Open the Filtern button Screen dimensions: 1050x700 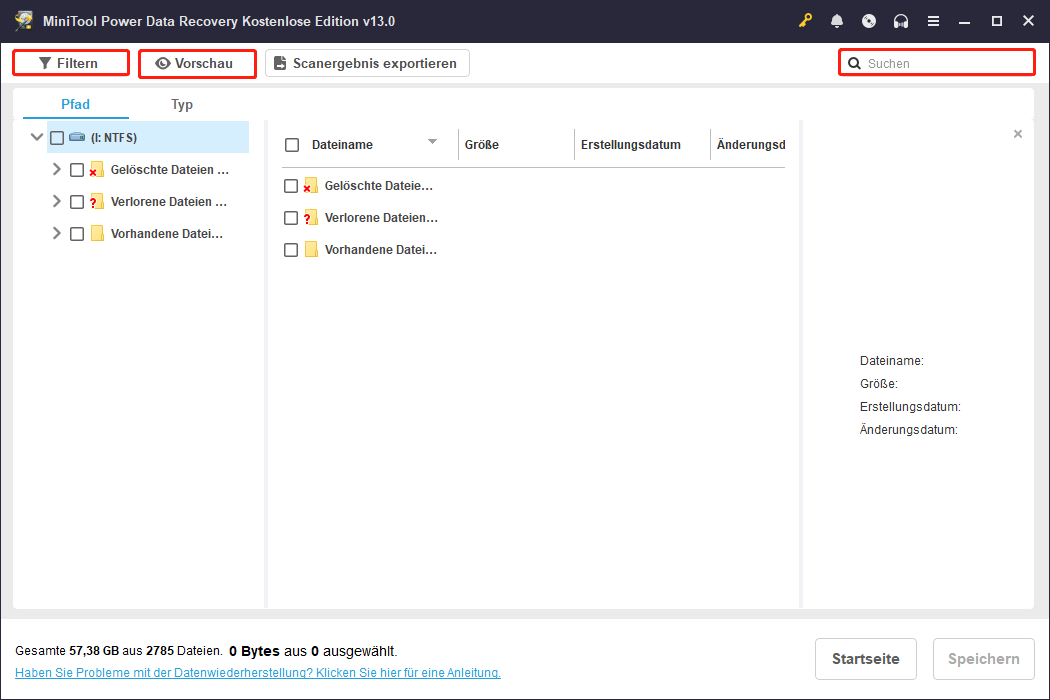pyautogui.click(x=71, y=63)
